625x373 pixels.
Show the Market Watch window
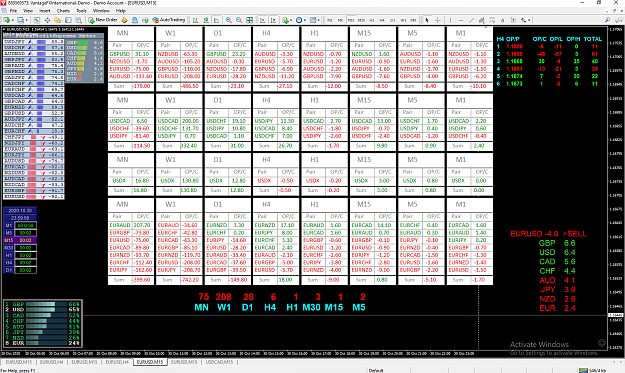(x=36, y=20)
